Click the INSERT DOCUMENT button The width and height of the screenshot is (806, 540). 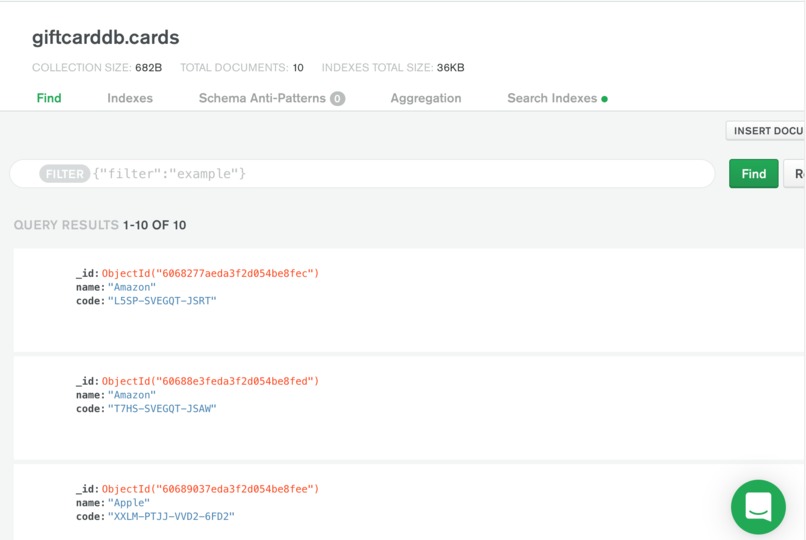[x=765, y=131]
